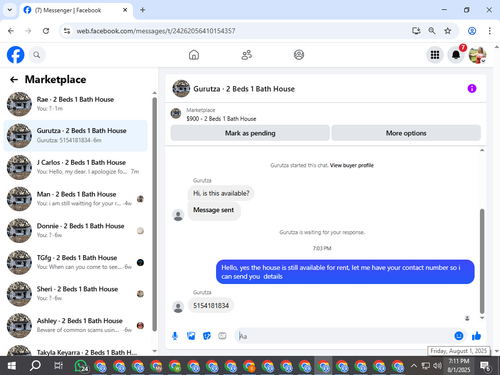Click the chat scroll up arrow
Image resolution: width=500 pixels, height=375 pixels.
click(x=482, y=150)
